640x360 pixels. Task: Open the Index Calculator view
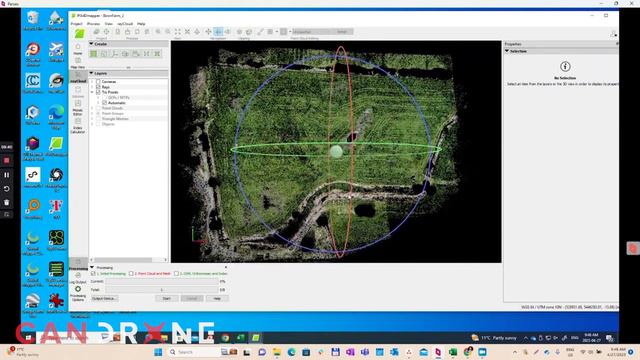point(78,126)
